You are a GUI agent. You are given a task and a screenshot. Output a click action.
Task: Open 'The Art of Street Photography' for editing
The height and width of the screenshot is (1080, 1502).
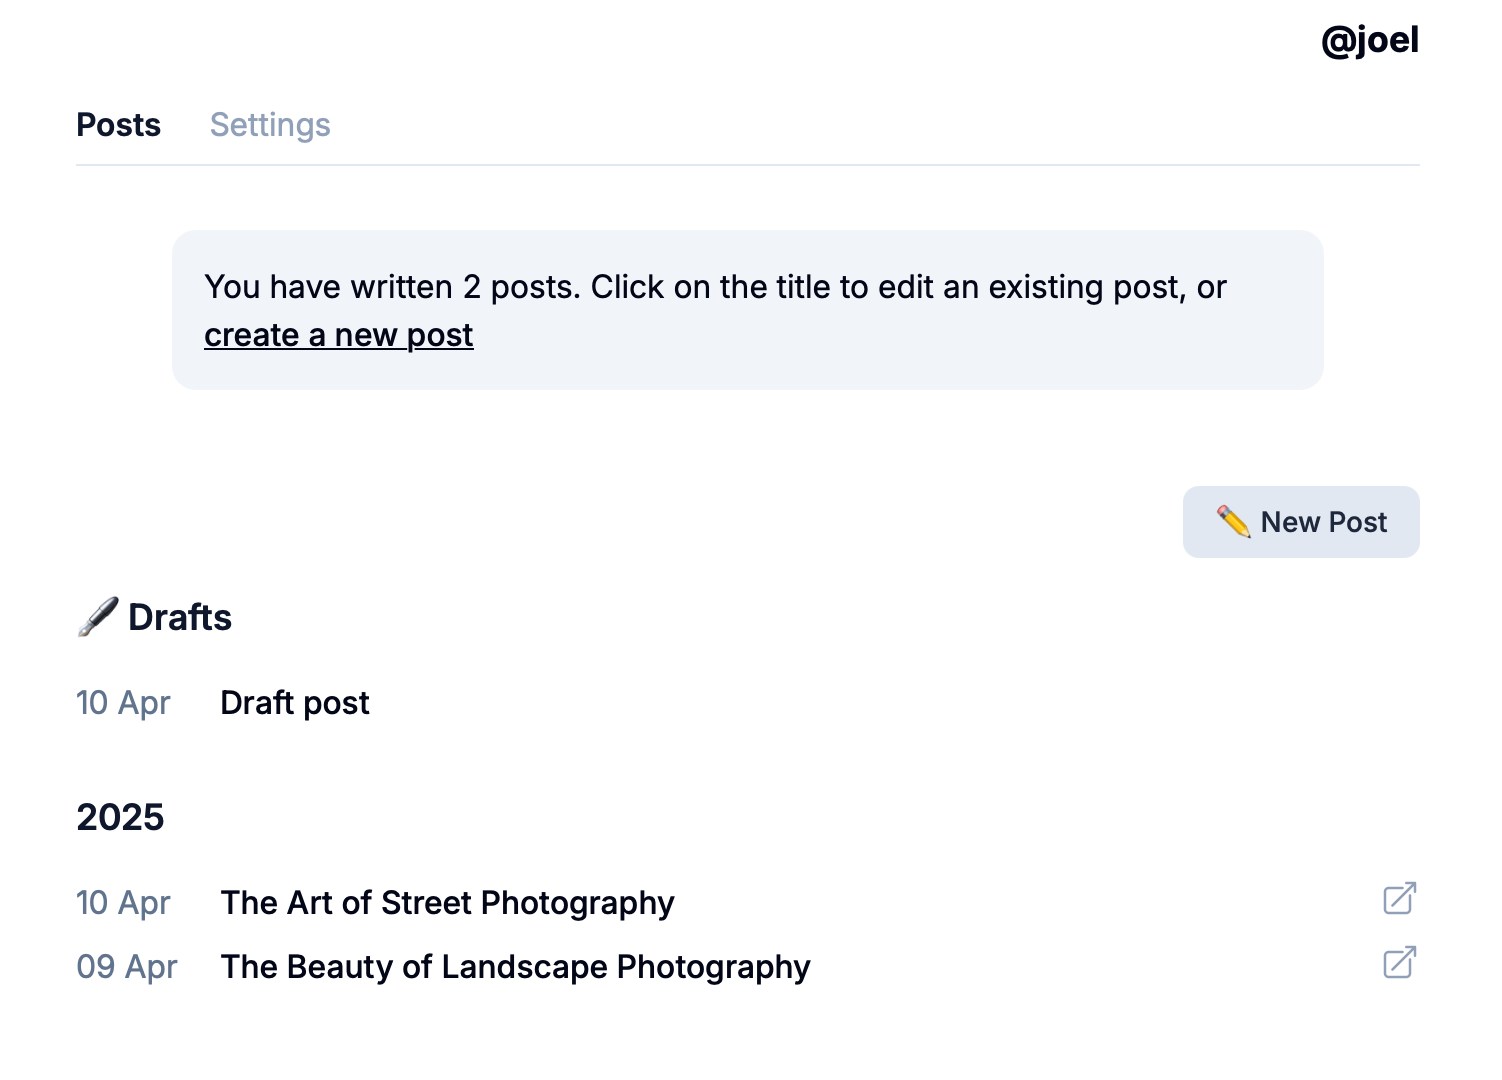[x=447, y=903]
